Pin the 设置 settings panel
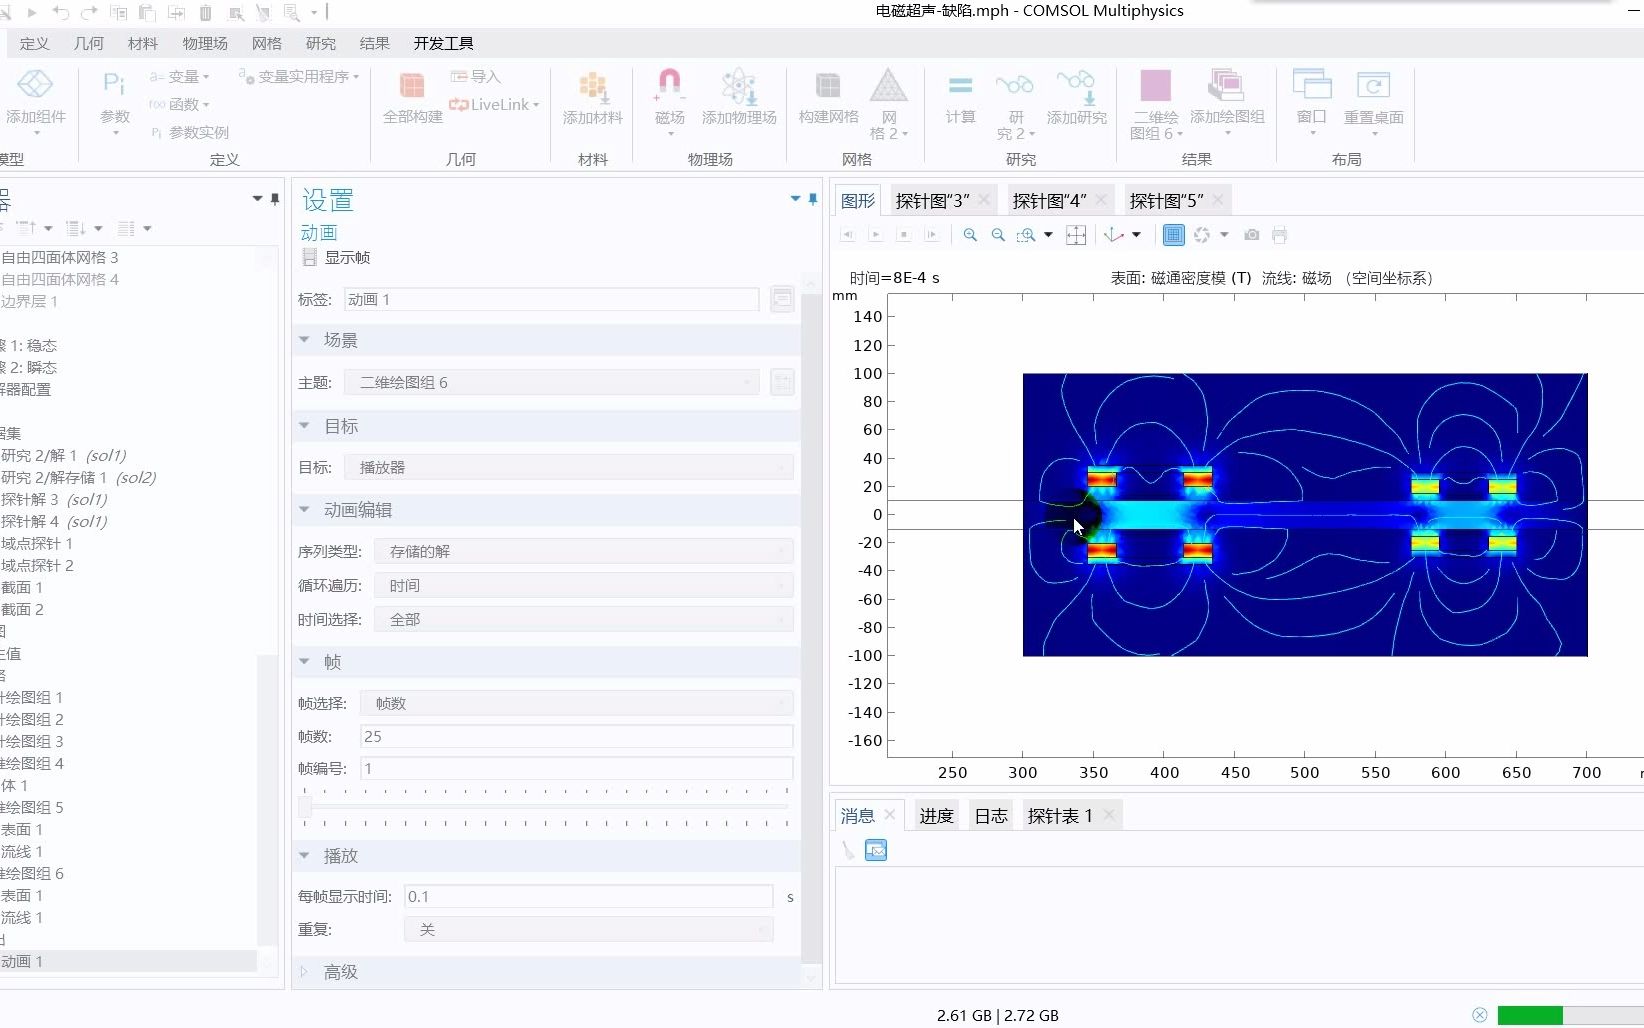This screenshot has width=1644, height=1028. 812,199
